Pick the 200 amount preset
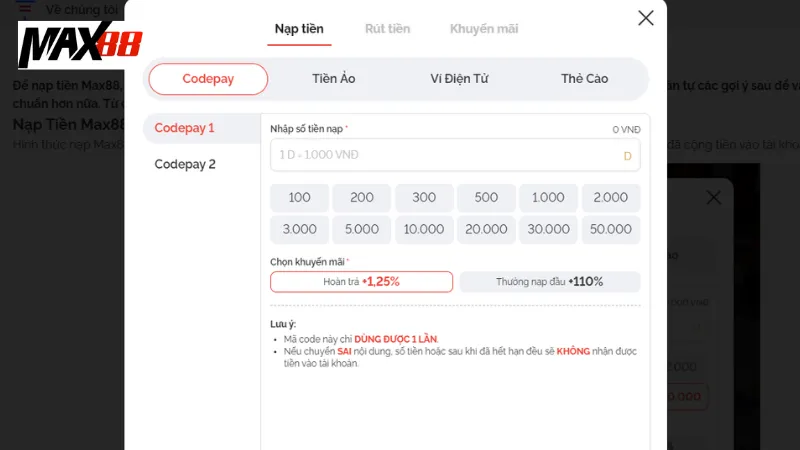Viewport: 800px width, 450px height. click(x=362, y=197)
